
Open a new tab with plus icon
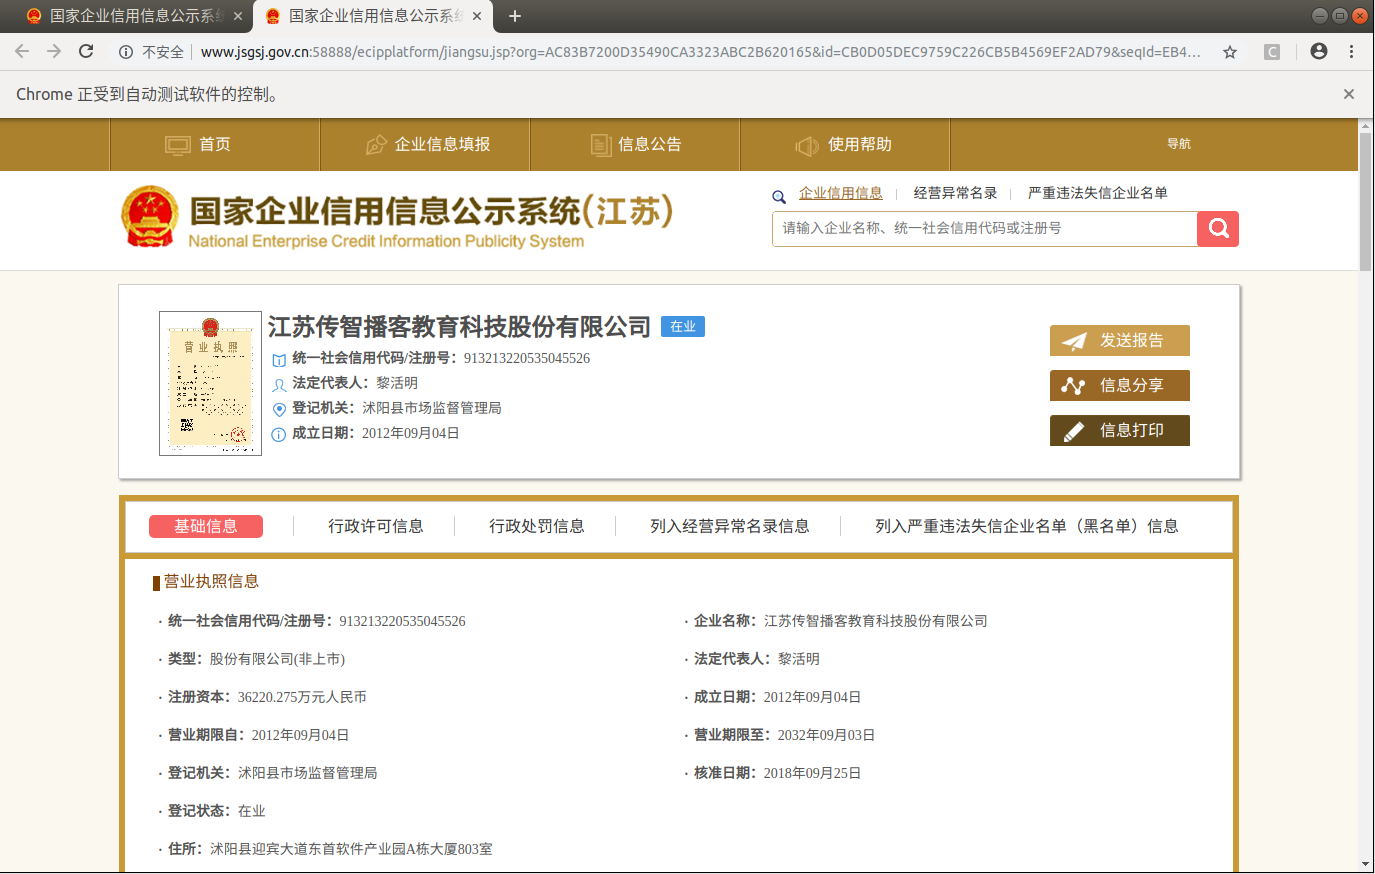515,16
